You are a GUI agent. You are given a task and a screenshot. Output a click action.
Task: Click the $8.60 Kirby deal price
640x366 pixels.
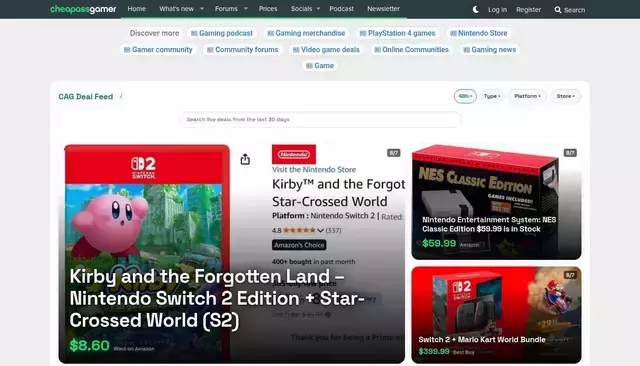pyautogui.click(x=89, y=346)
